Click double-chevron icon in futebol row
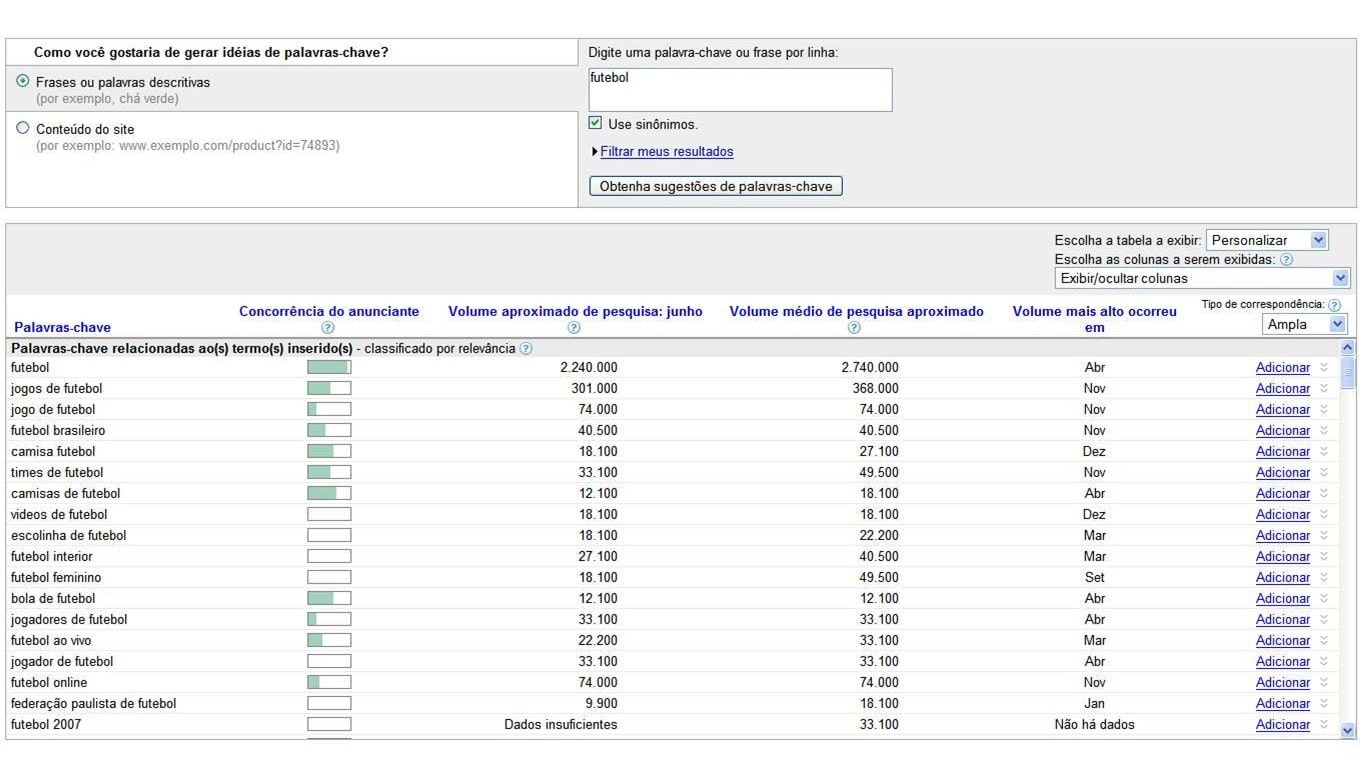 (1324, 367)
